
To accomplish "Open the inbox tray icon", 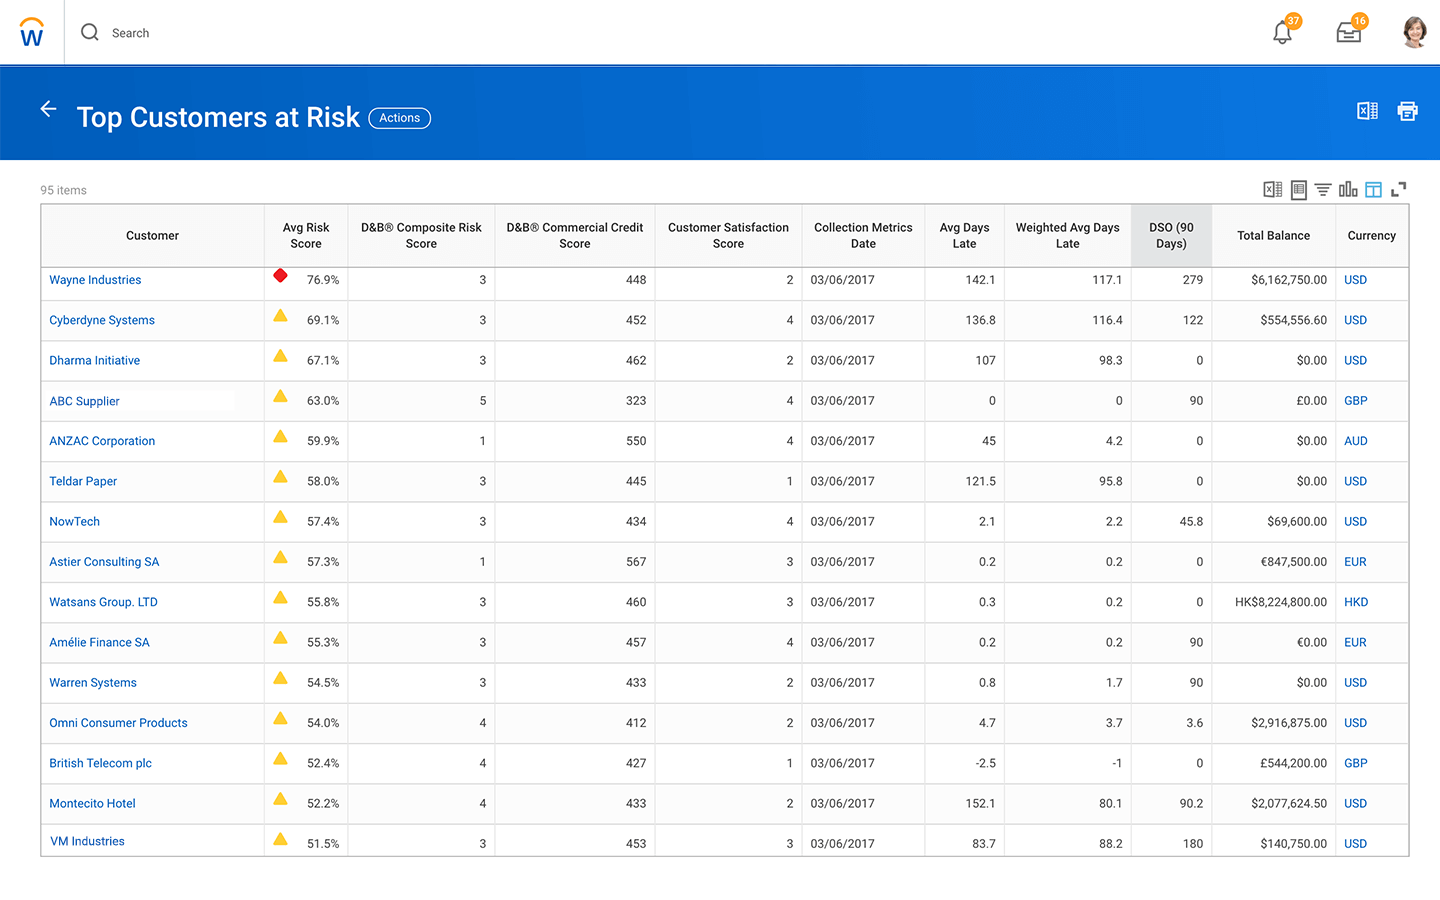I will pyautogui.click(x=1348, y=33).
